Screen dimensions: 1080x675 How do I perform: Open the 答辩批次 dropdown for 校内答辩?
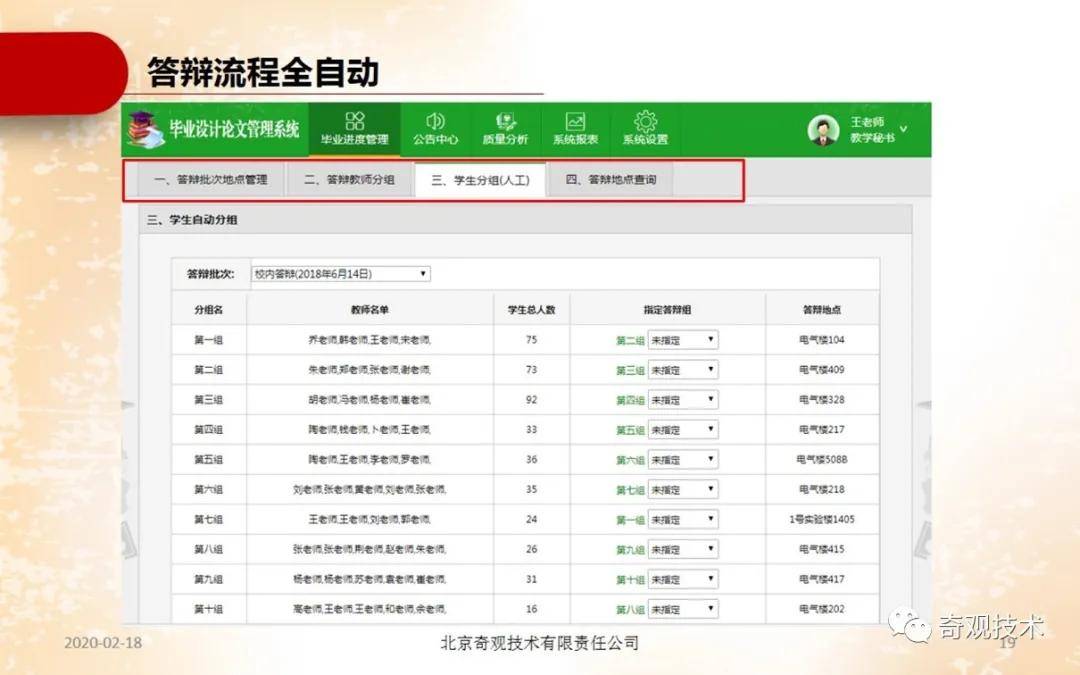[340, 274]
